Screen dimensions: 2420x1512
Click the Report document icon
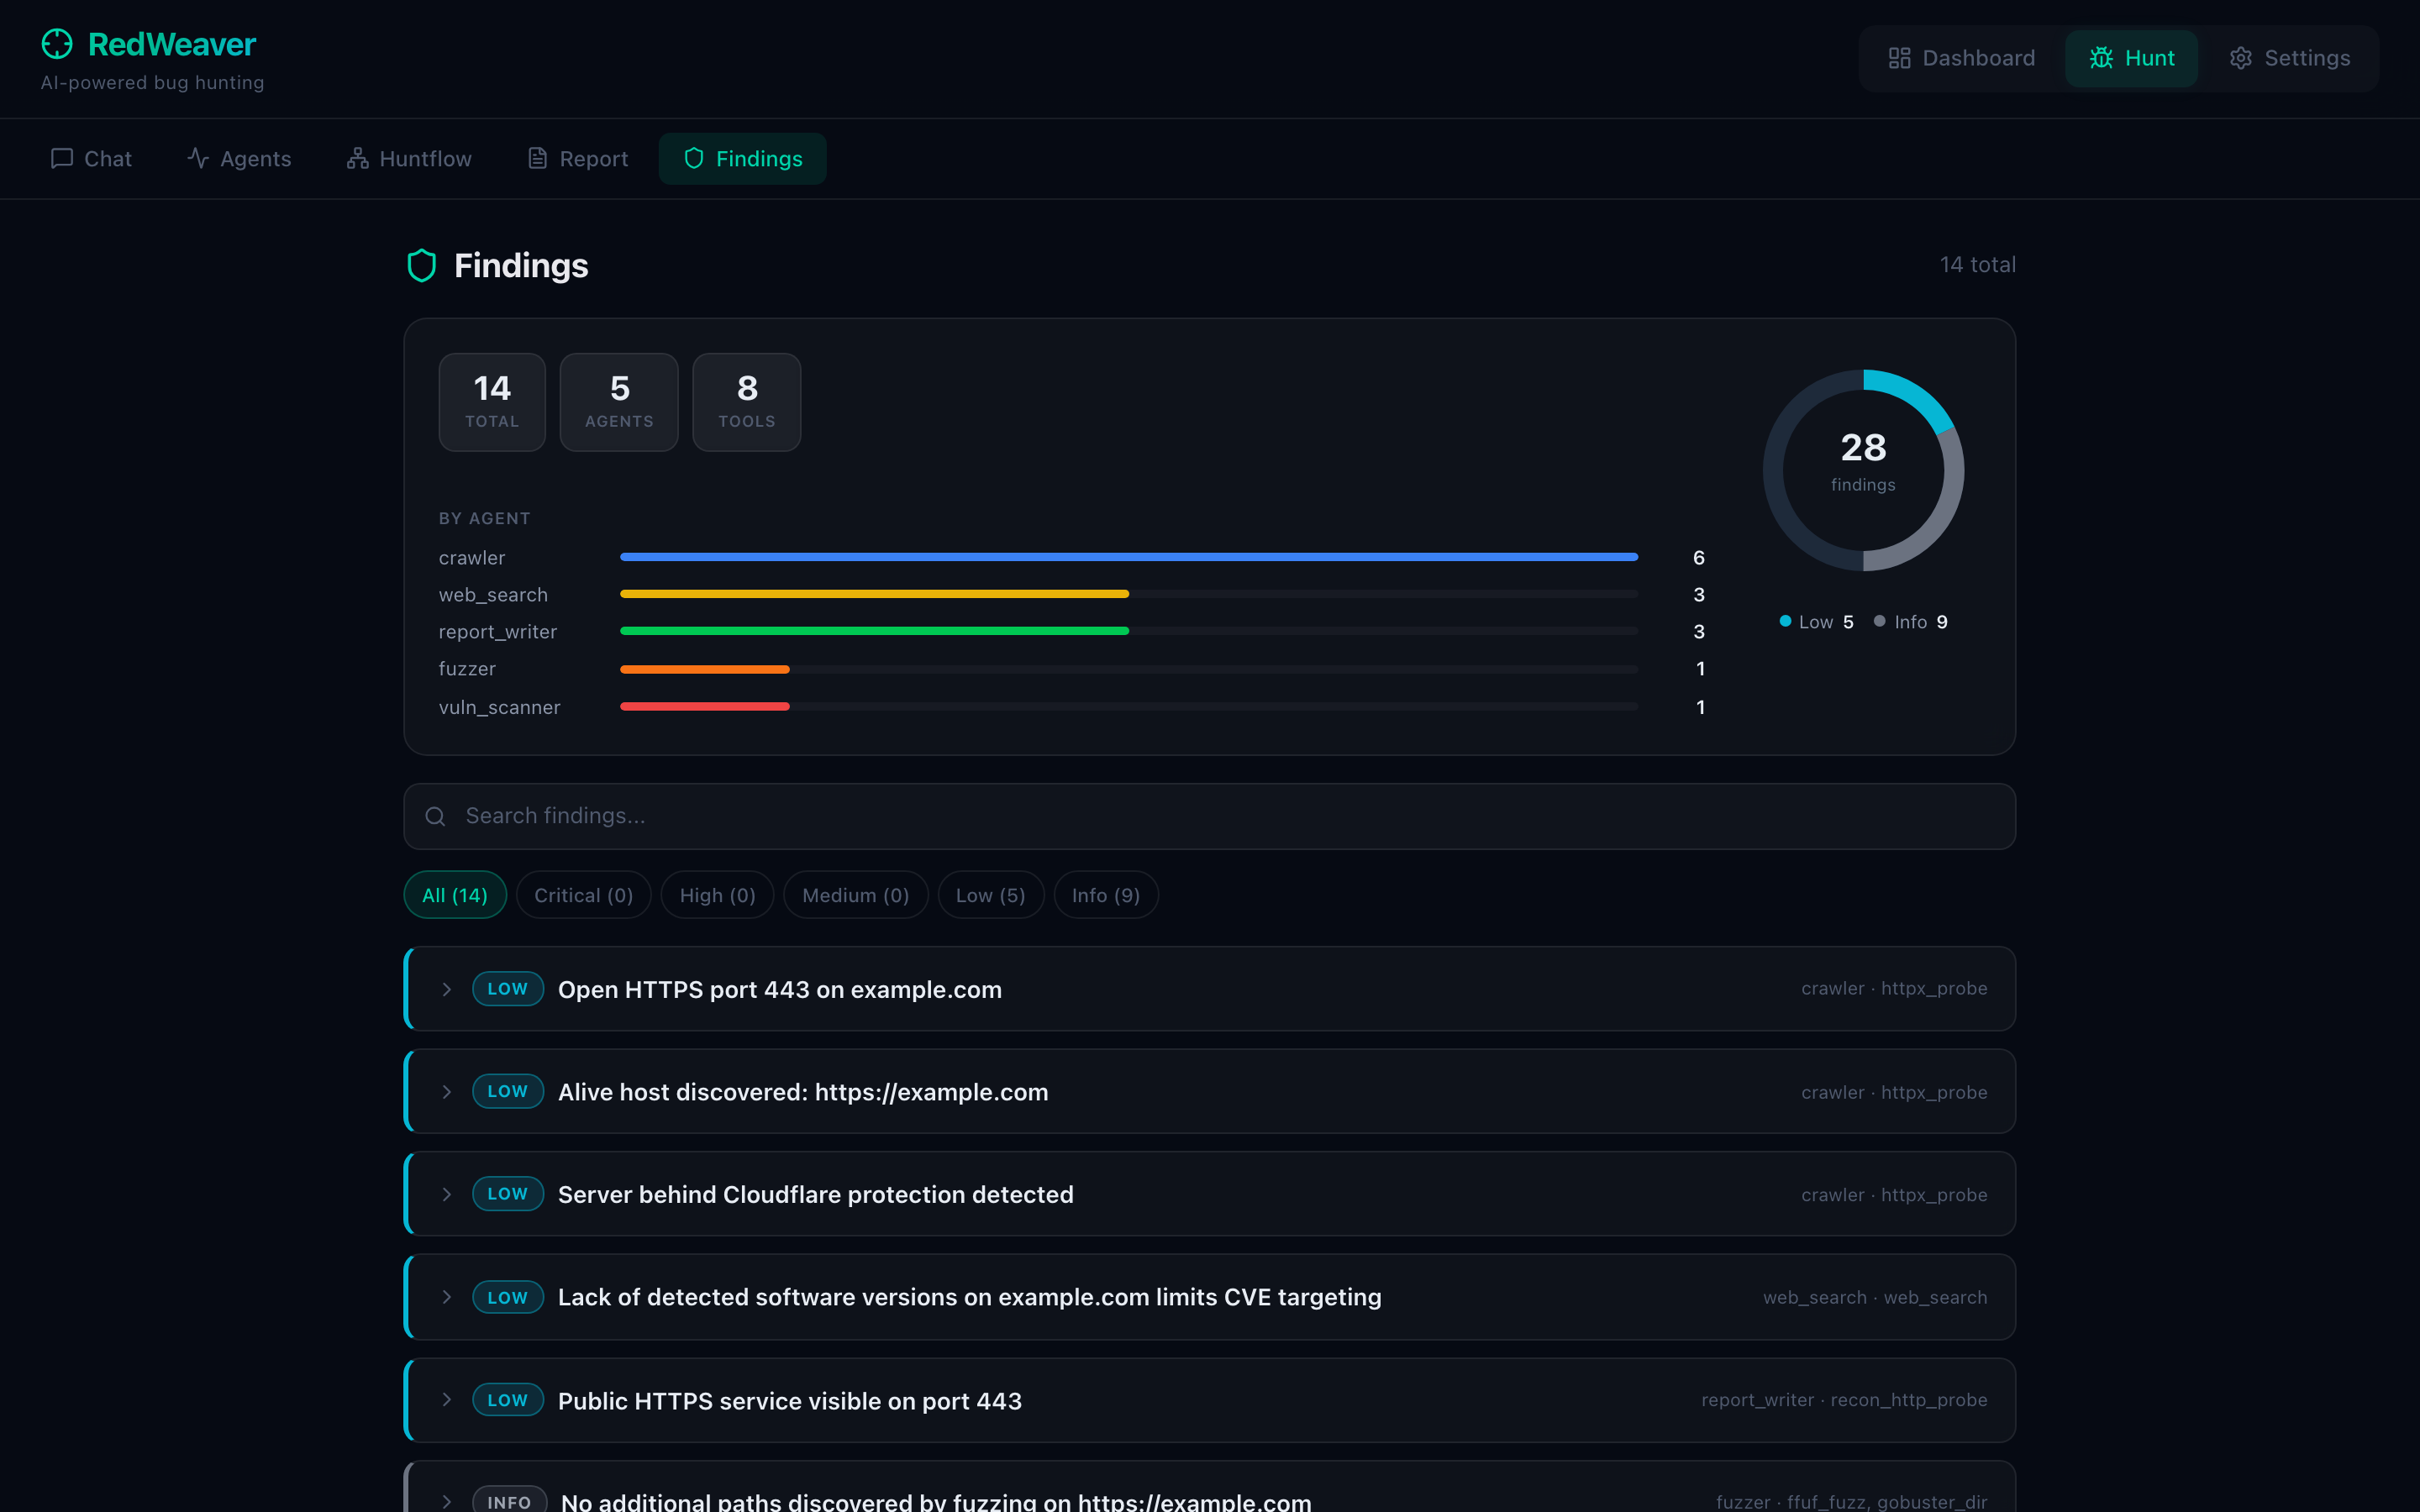(x=537, y=159)
